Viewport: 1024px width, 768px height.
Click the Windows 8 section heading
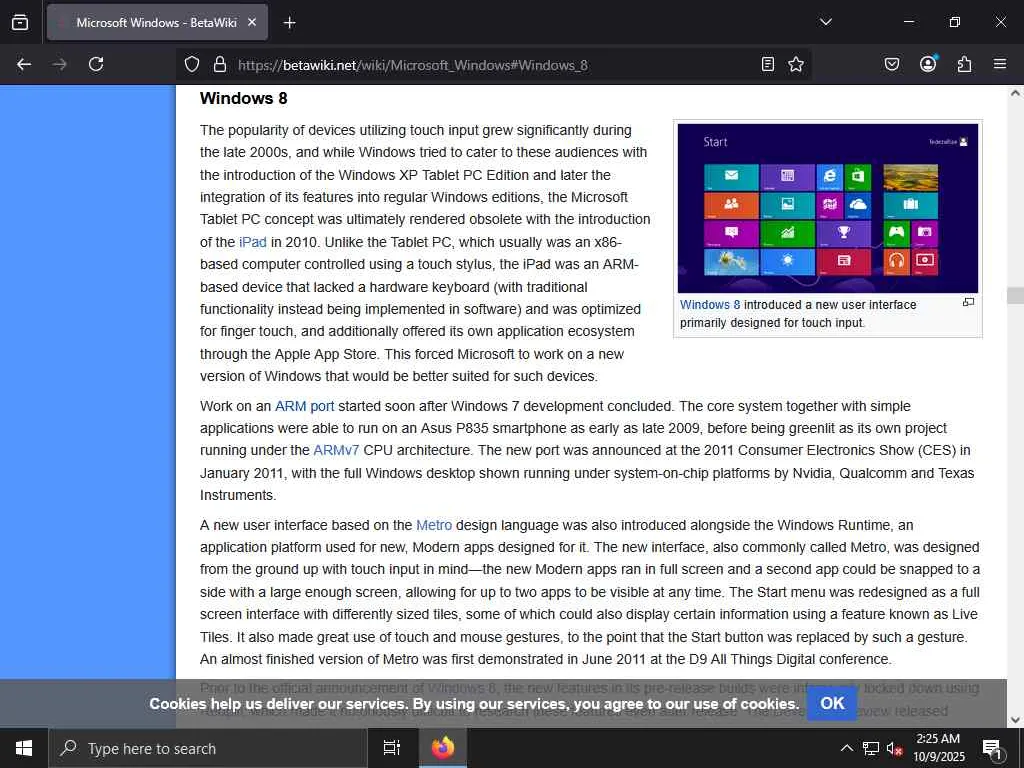(x=244, y=99)
